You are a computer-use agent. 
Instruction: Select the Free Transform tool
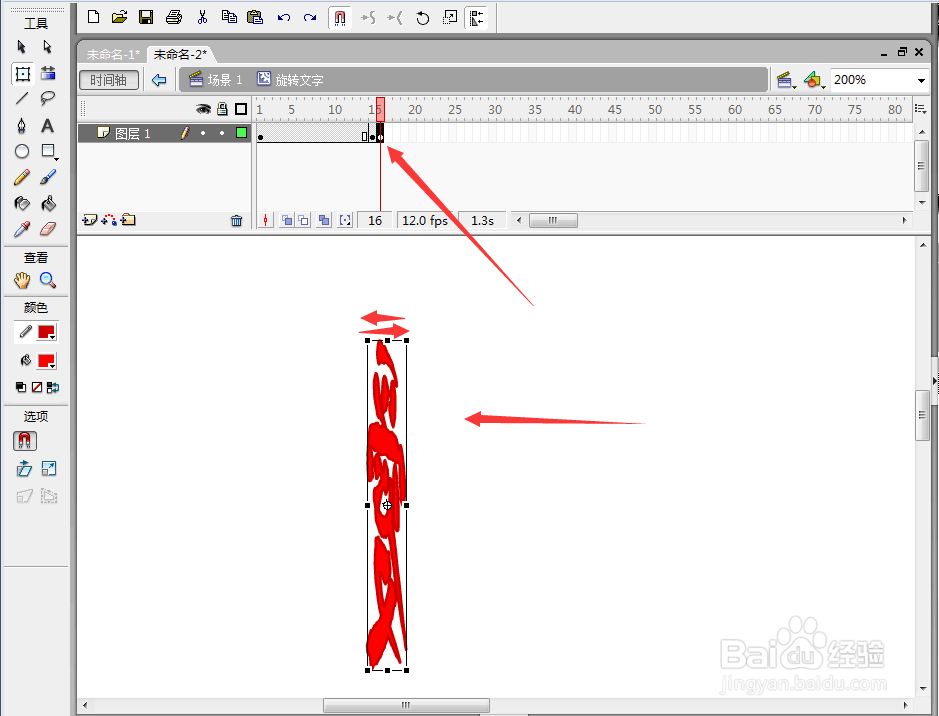coord(22,74)
